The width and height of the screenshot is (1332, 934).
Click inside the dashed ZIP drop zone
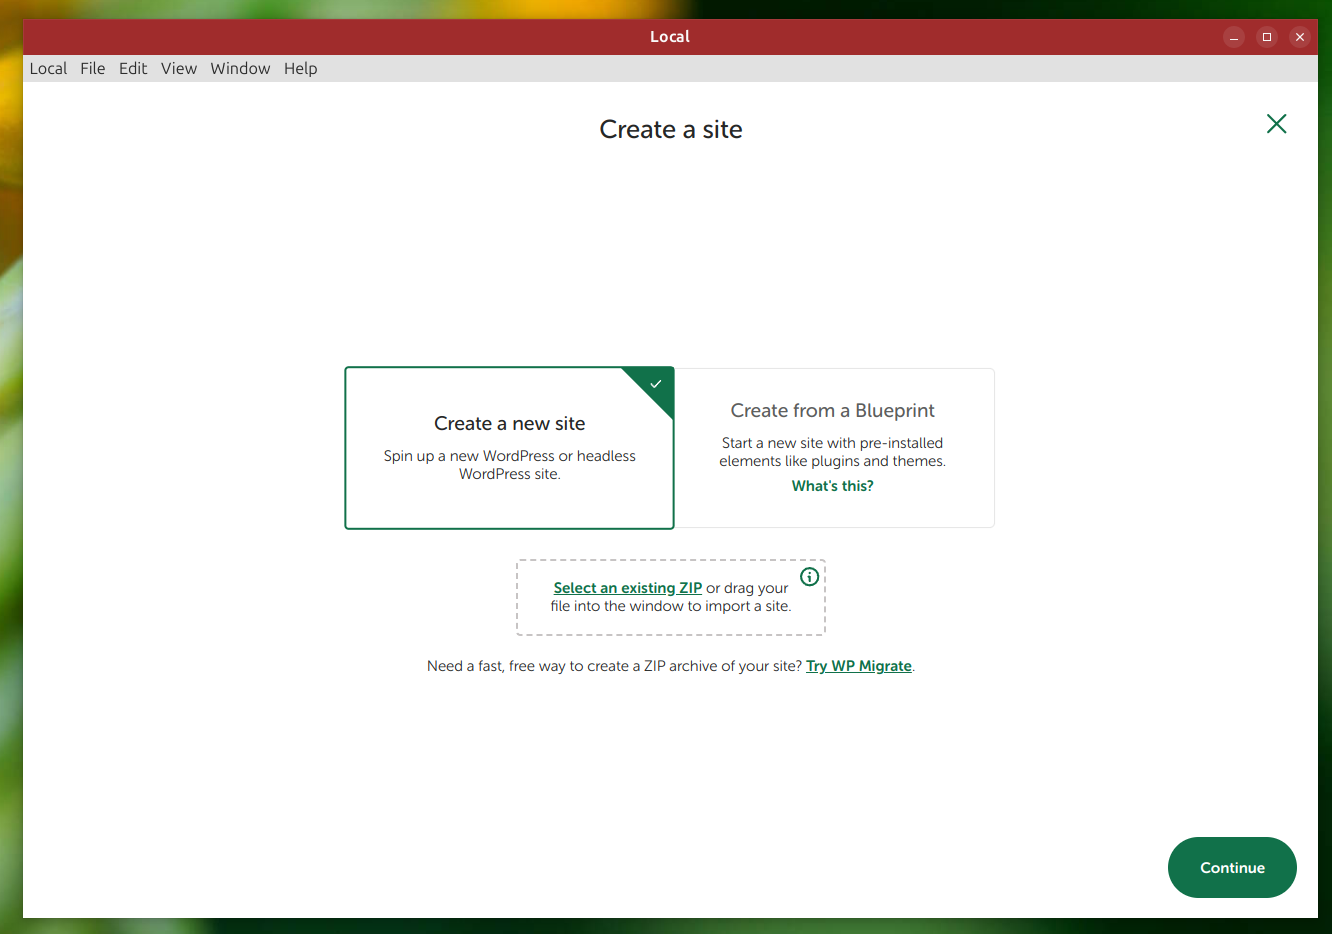[x=670, y=622]
